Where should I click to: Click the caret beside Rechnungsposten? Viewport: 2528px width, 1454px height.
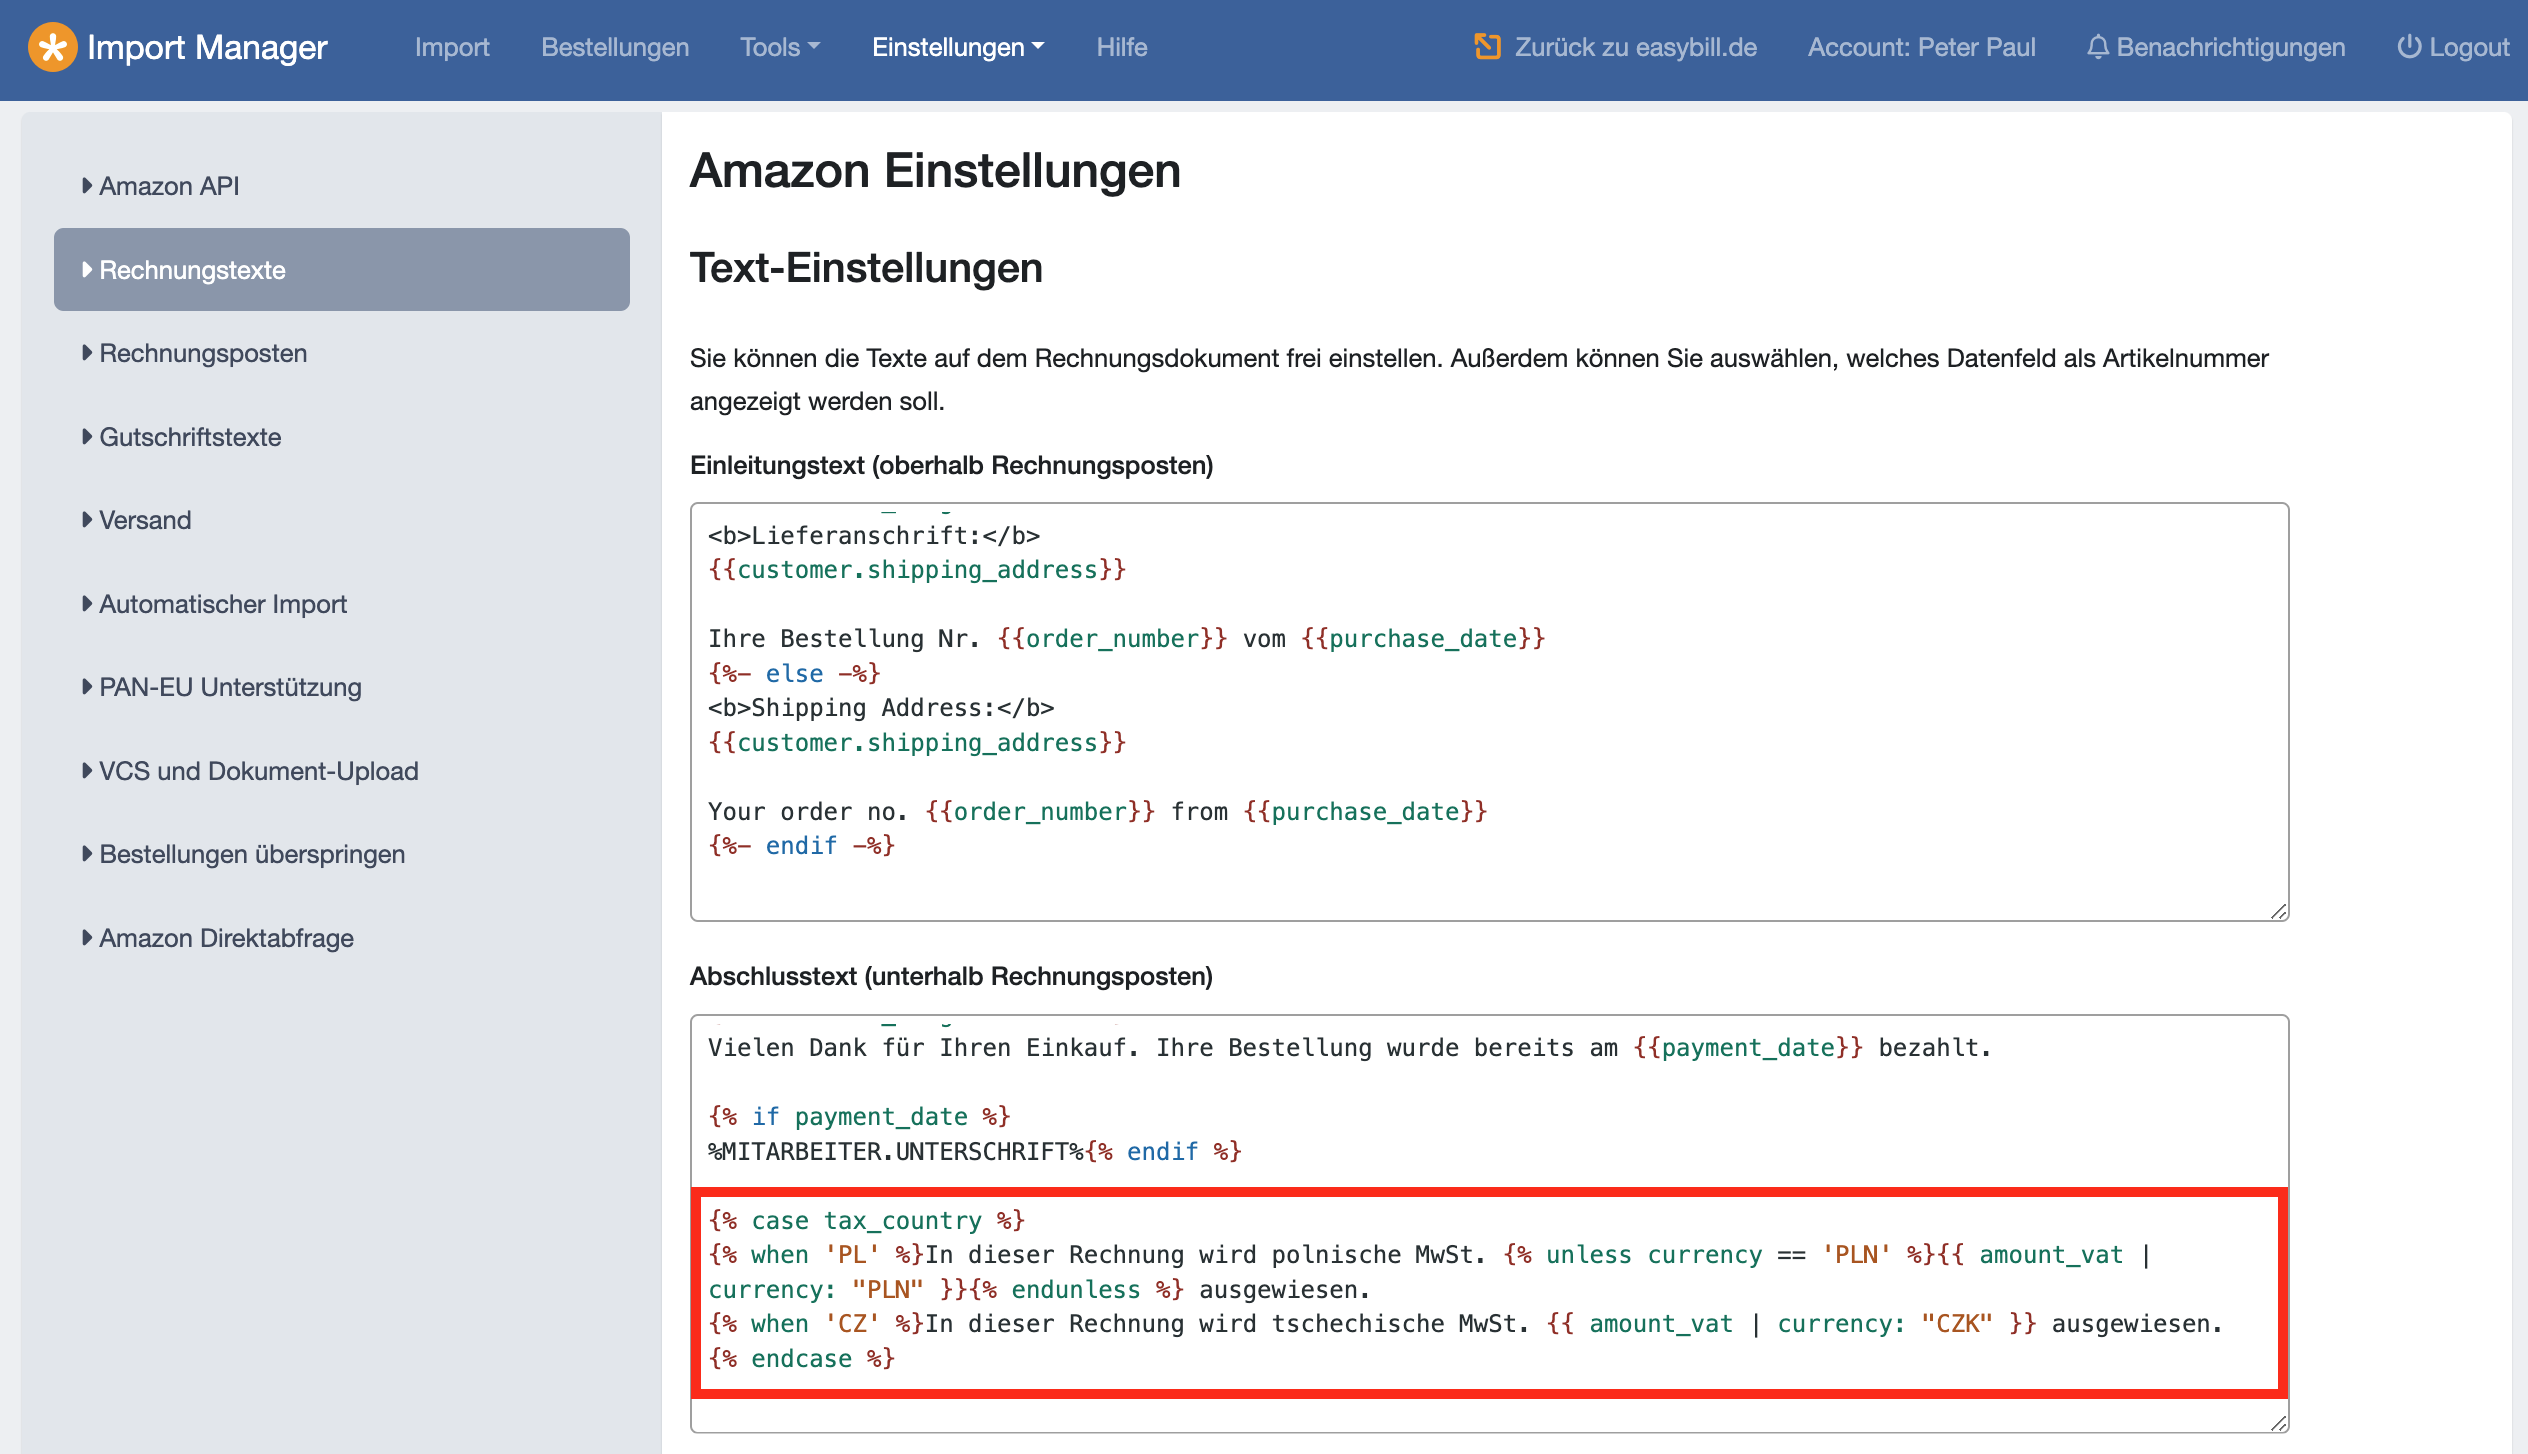[87, 352]
